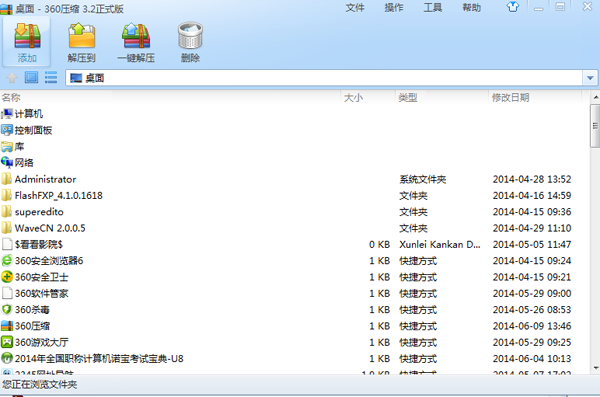Open the 帮助 (Help) menu
Screen dimensions: 600x397
[x=471, y=8]
